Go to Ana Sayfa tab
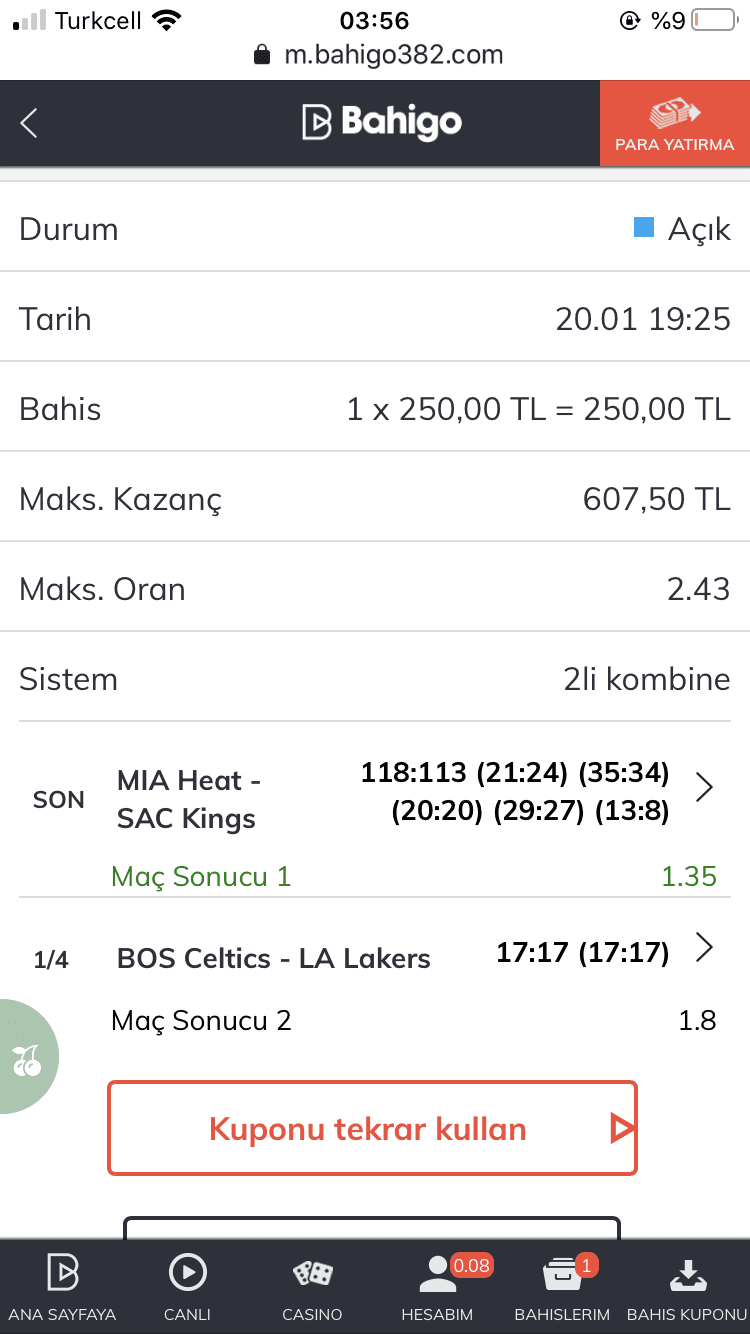Image resolution: width=750 pixels, height=1334 pixels. [62, 1288]
